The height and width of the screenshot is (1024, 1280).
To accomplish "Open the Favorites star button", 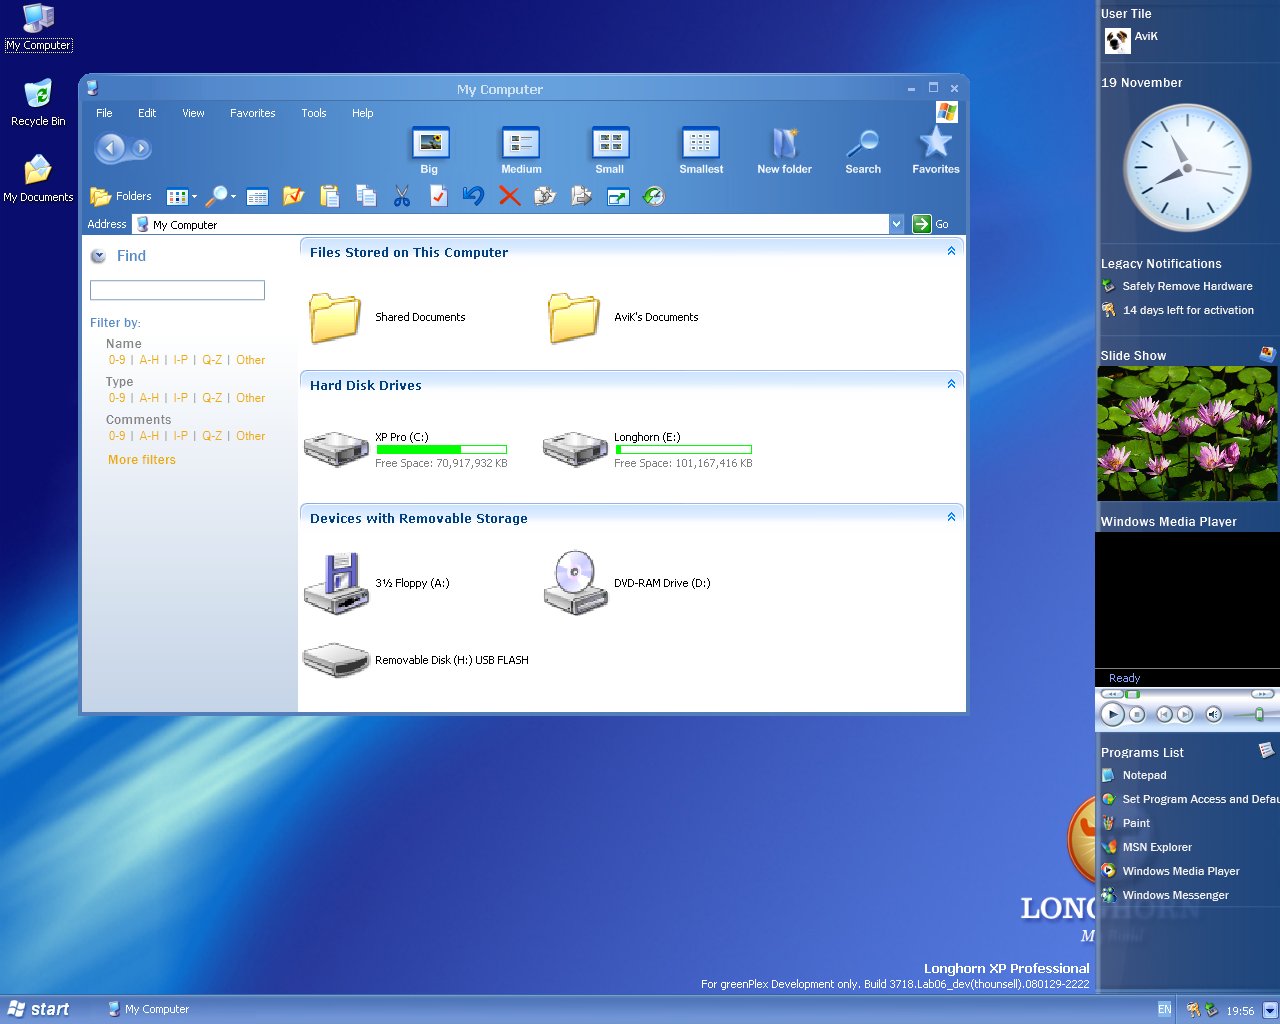I will tap(936, 150).
